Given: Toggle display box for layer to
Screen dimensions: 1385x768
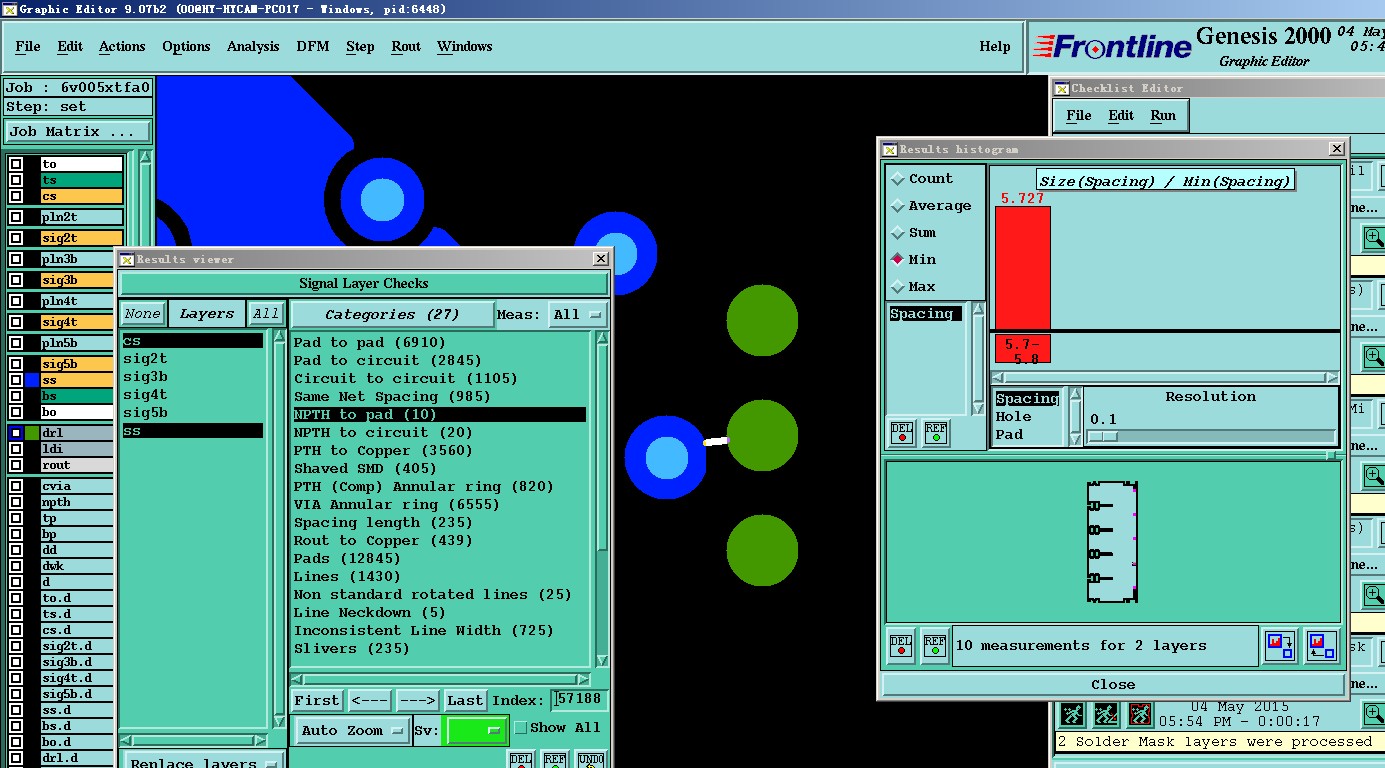Looking at the screenshot, I should tap(16, 164).
